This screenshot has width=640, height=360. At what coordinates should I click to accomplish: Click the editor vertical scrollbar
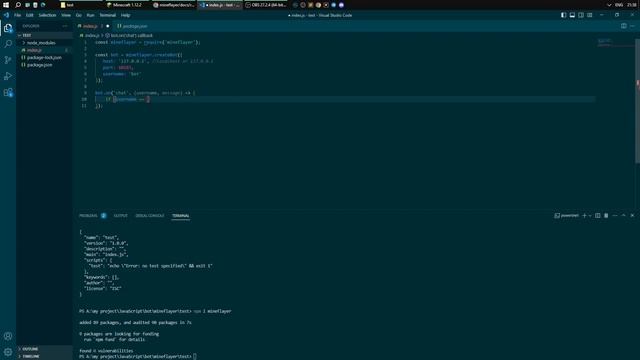637,102
